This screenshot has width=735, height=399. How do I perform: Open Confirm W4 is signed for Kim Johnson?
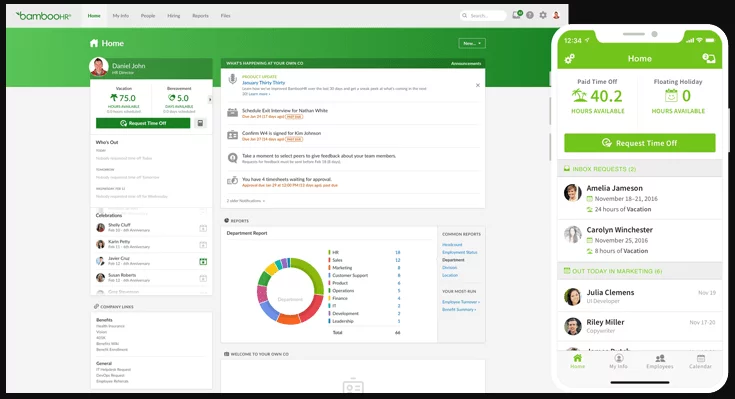[x=281, y=133]
